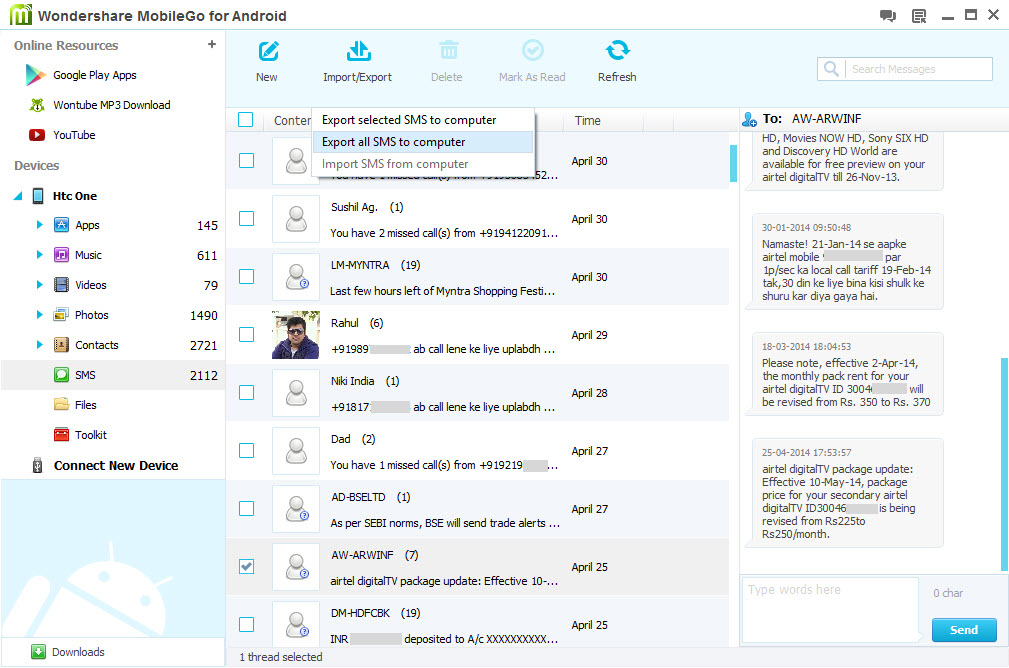
Task: Click the add recipient contact icon
Action: point(749,119)
